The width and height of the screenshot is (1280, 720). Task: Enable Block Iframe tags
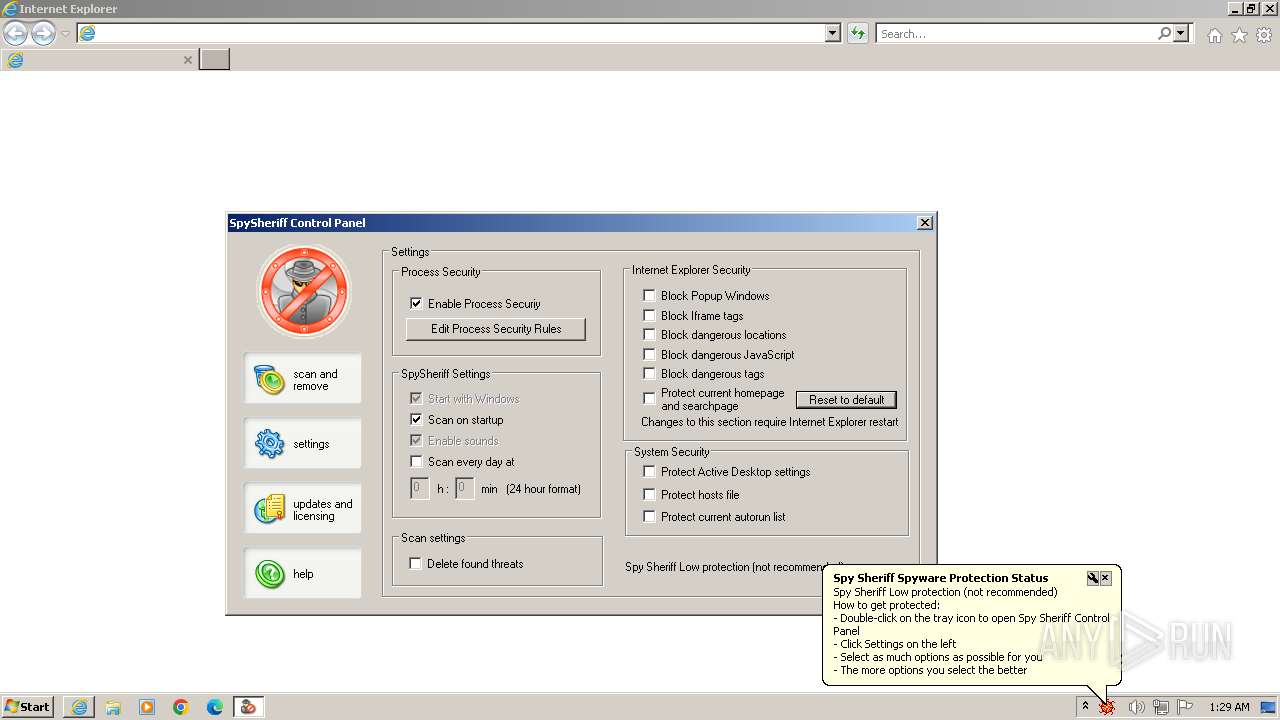[649, 315]
